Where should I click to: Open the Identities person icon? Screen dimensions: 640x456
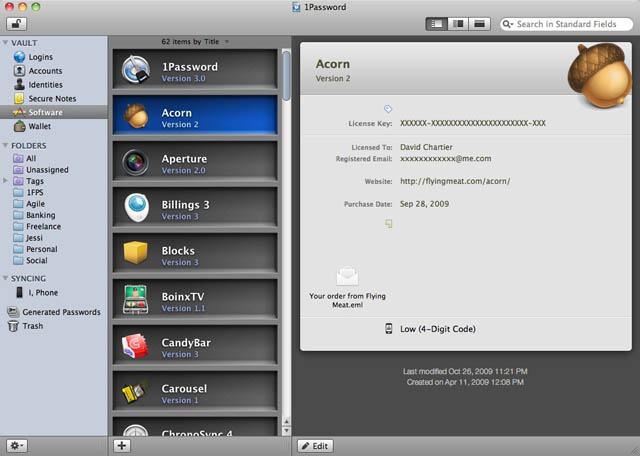point(19,85)
